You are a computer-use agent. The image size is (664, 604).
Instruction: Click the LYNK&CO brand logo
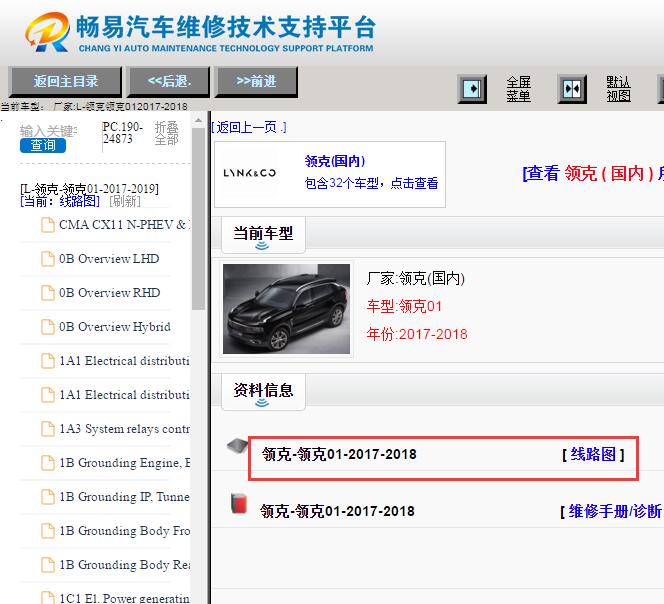click(x=249, y=173)
